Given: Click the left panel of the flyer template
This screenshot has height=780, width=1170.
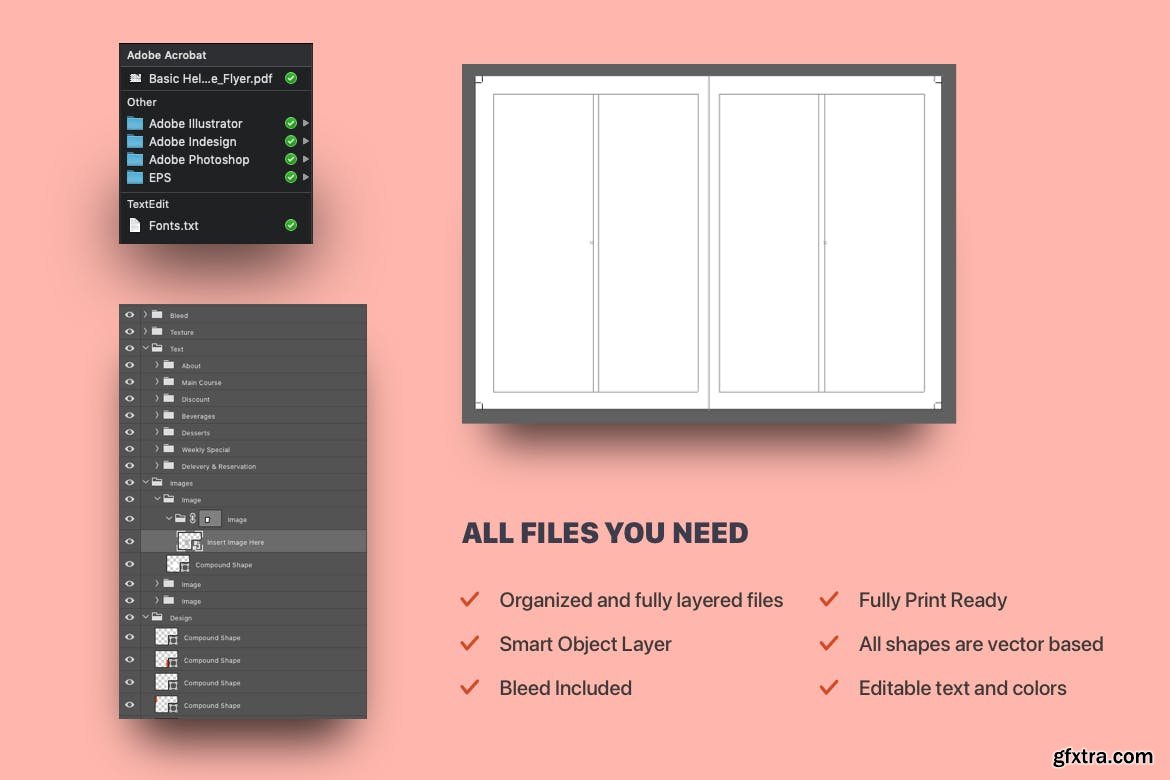Looking at the screenshot, I should pos(543,242).
